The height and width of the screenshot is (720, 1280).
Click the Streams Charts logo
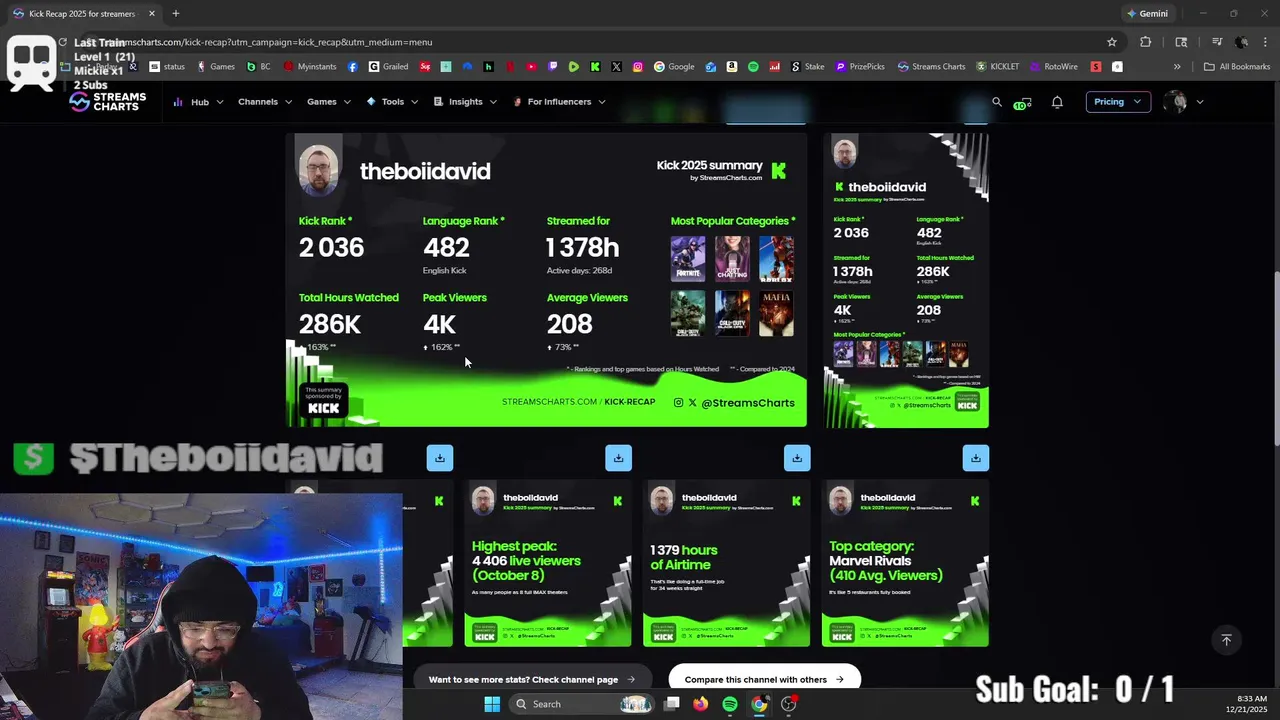(x=108, y=101)
